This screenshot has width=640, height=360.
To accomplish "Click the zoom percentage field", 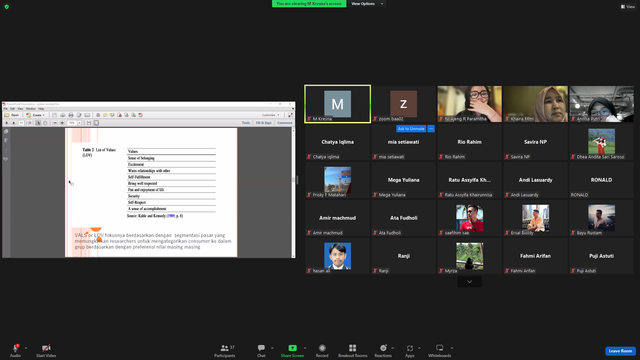I will coord(72,123).
